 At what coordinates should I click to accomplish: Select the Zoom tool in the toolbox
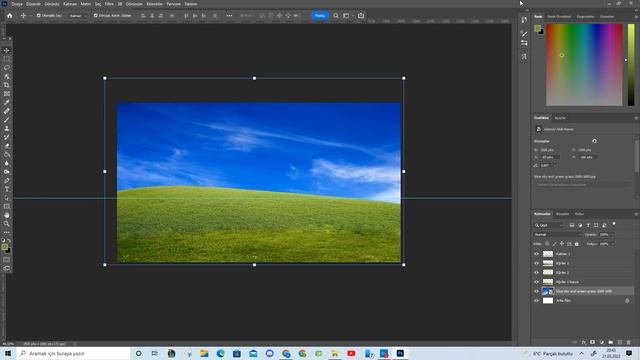pos(7,224)
